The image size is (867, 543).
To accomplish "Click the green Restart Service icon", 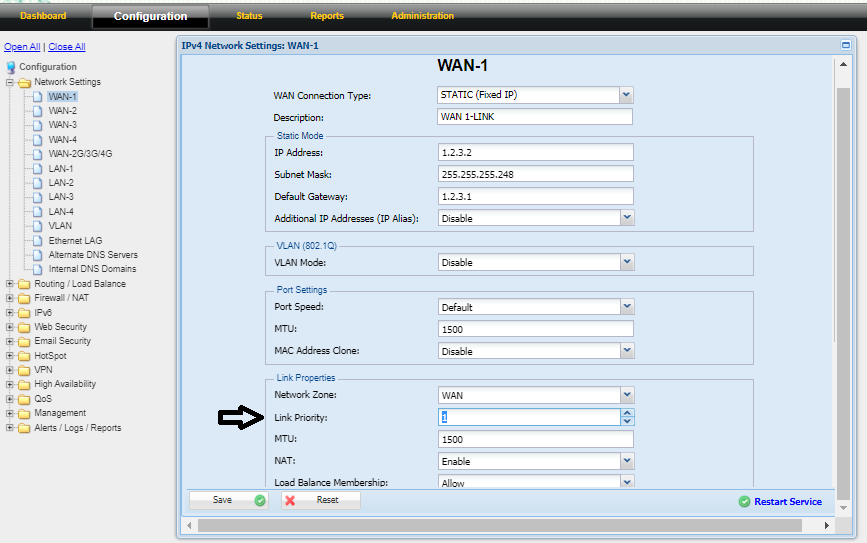I will tap(744, 502).
